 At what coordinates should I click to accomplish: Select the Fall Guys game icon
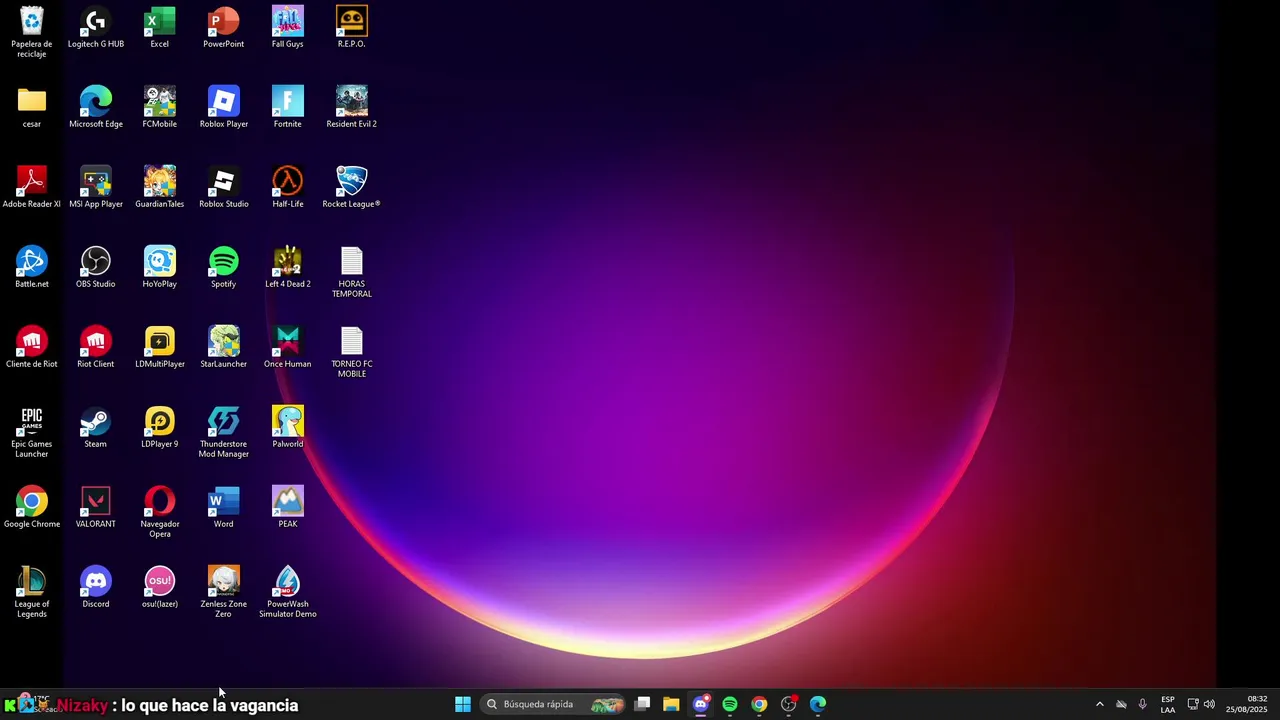pyautogui.click(x=288, y=27)
